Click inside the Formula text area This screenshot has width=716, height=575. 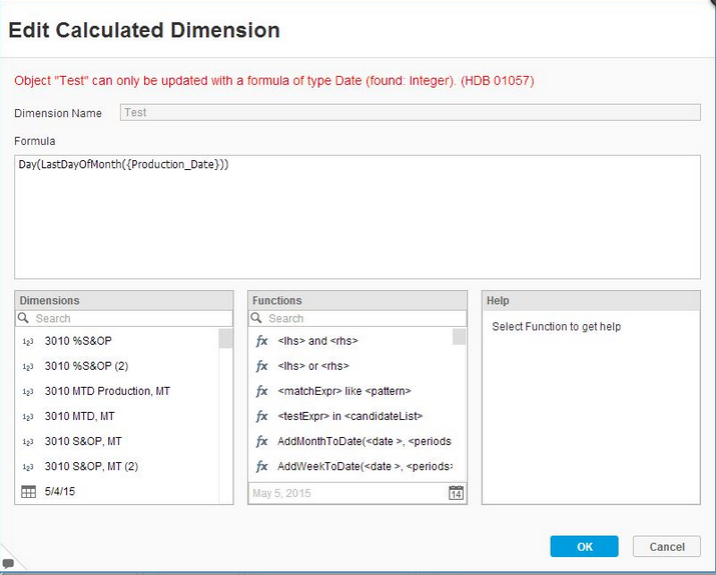click(357, 217)
